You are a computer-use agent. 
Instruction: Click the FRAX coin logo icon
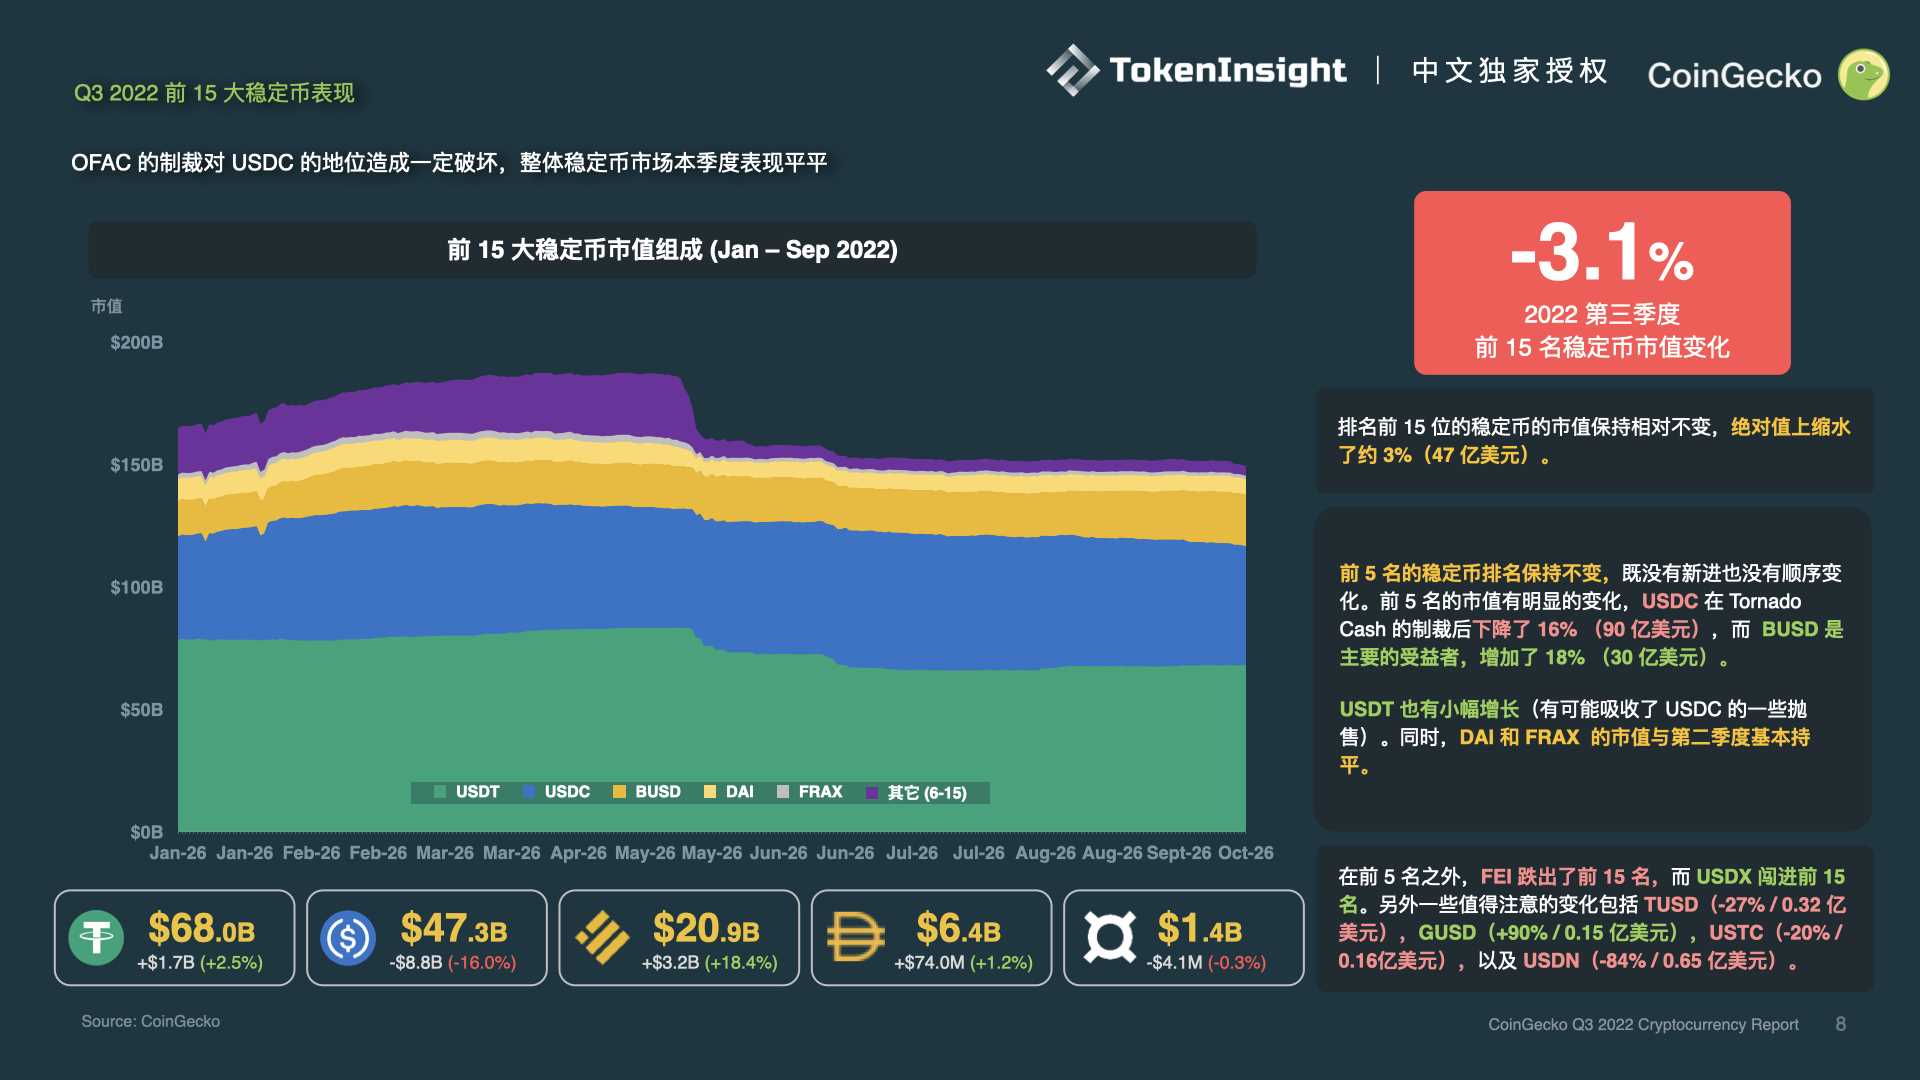[1109, 938]
